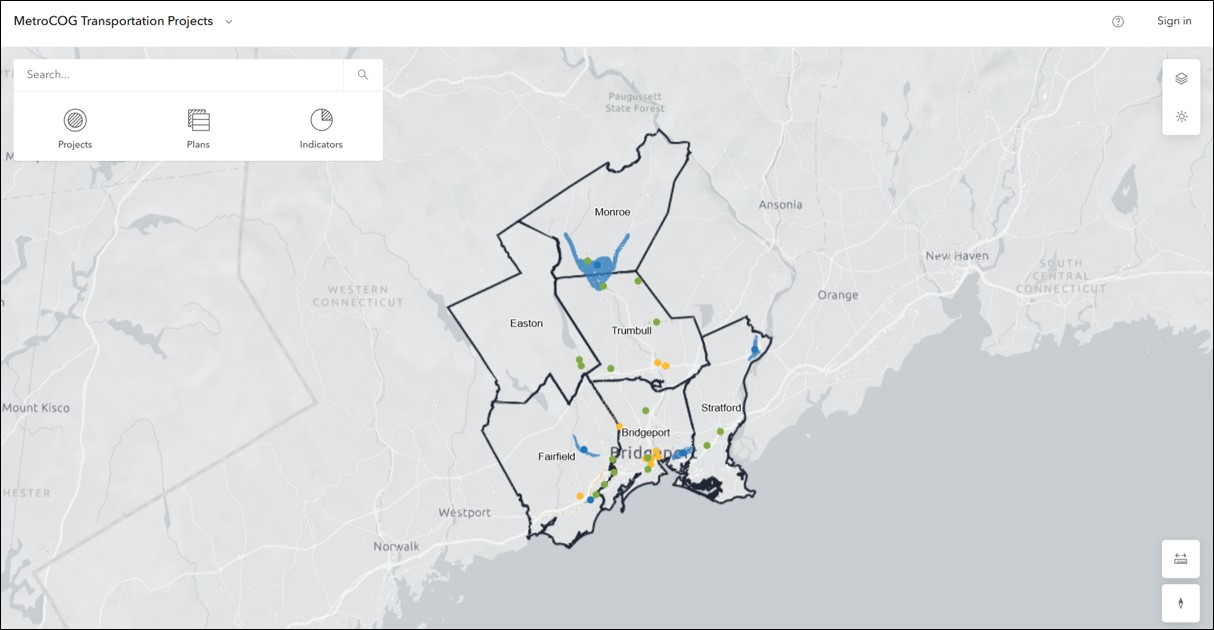The width and height of the screenshot is (1214, 630).
Task: Select the Fairfield town label
Action: click(x=557, y=456)
